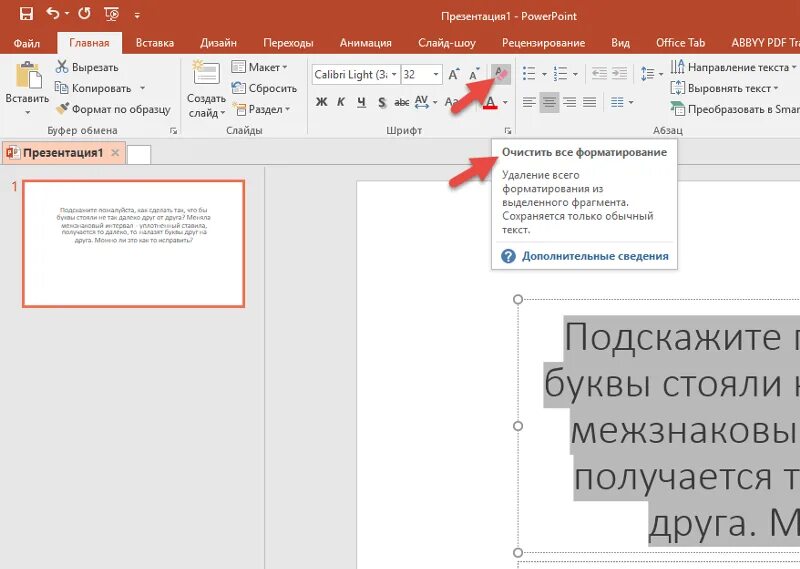Cut selection with Вырезать

pos(87,67)
